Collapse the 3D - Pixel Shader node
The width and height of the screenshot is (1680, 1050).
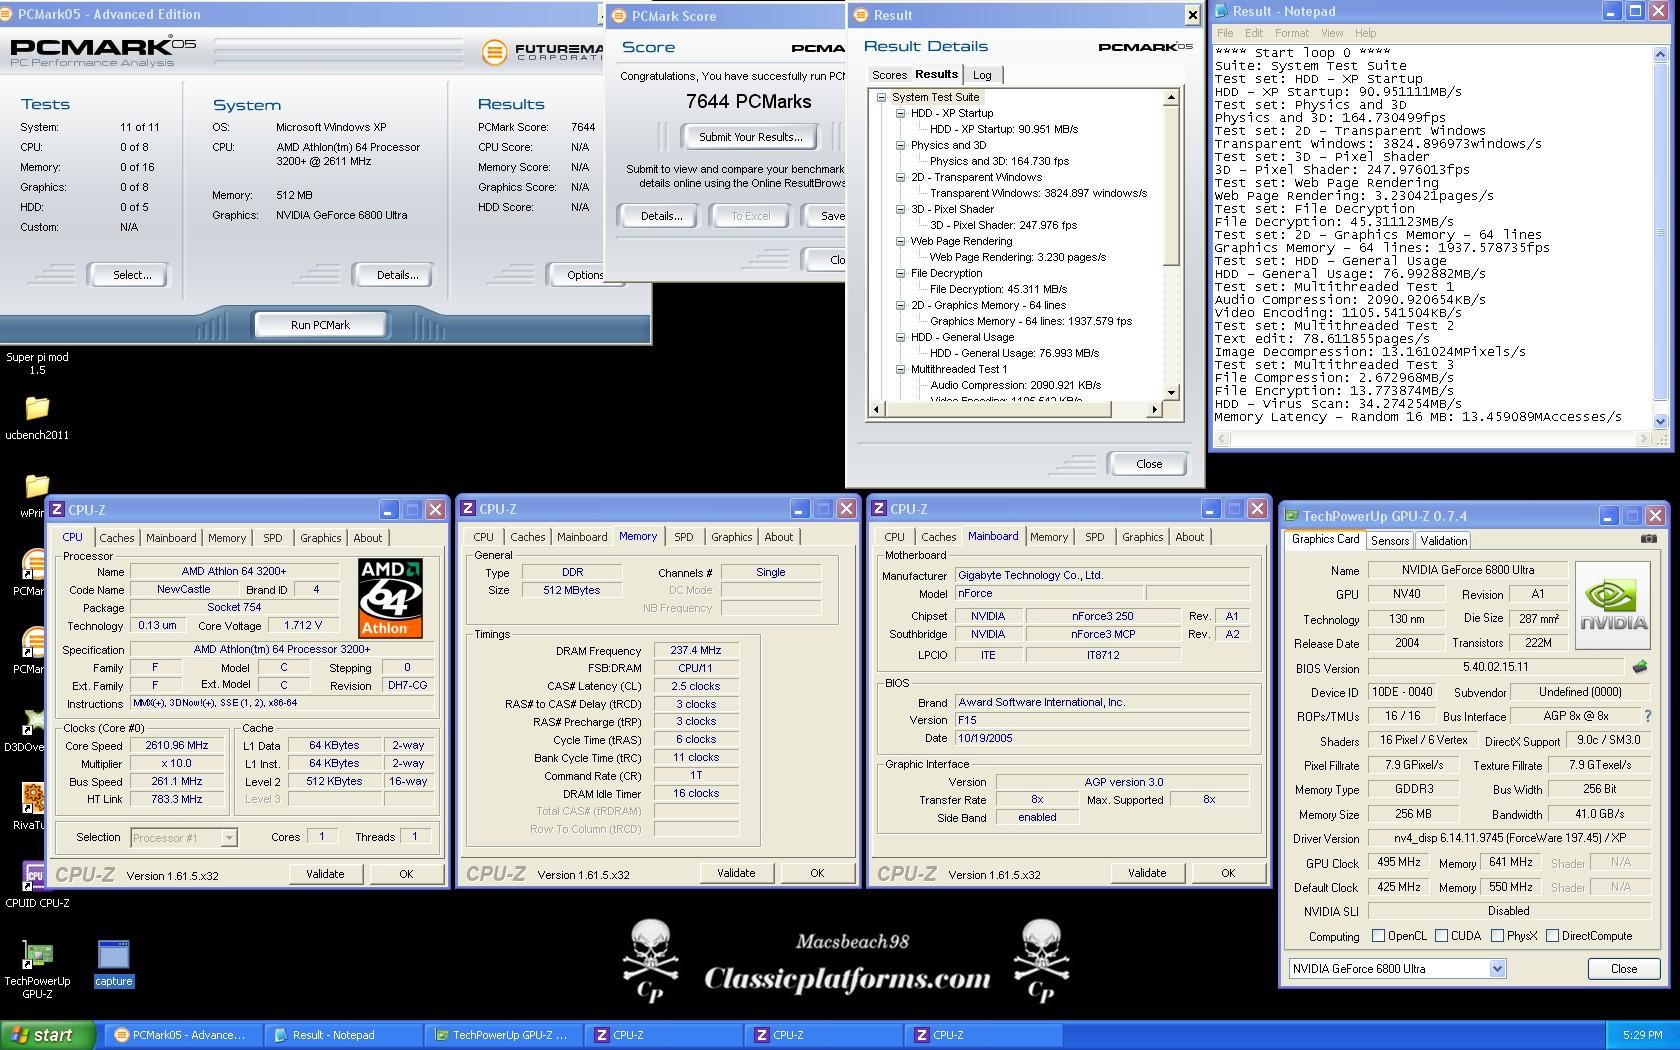(x=901, y=209)
